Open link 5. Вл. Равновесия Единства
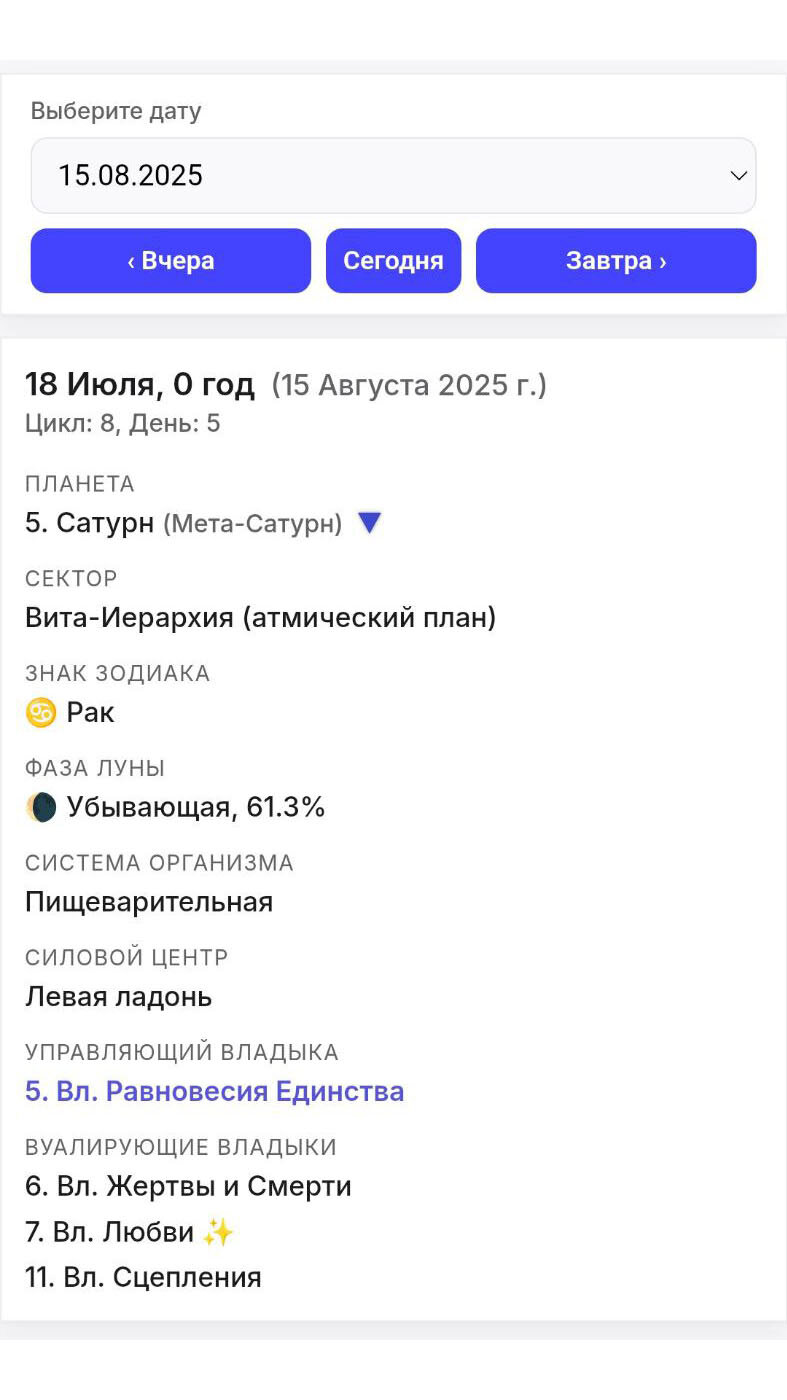Screen dimensions: 787x1400 pos(215,1091)
